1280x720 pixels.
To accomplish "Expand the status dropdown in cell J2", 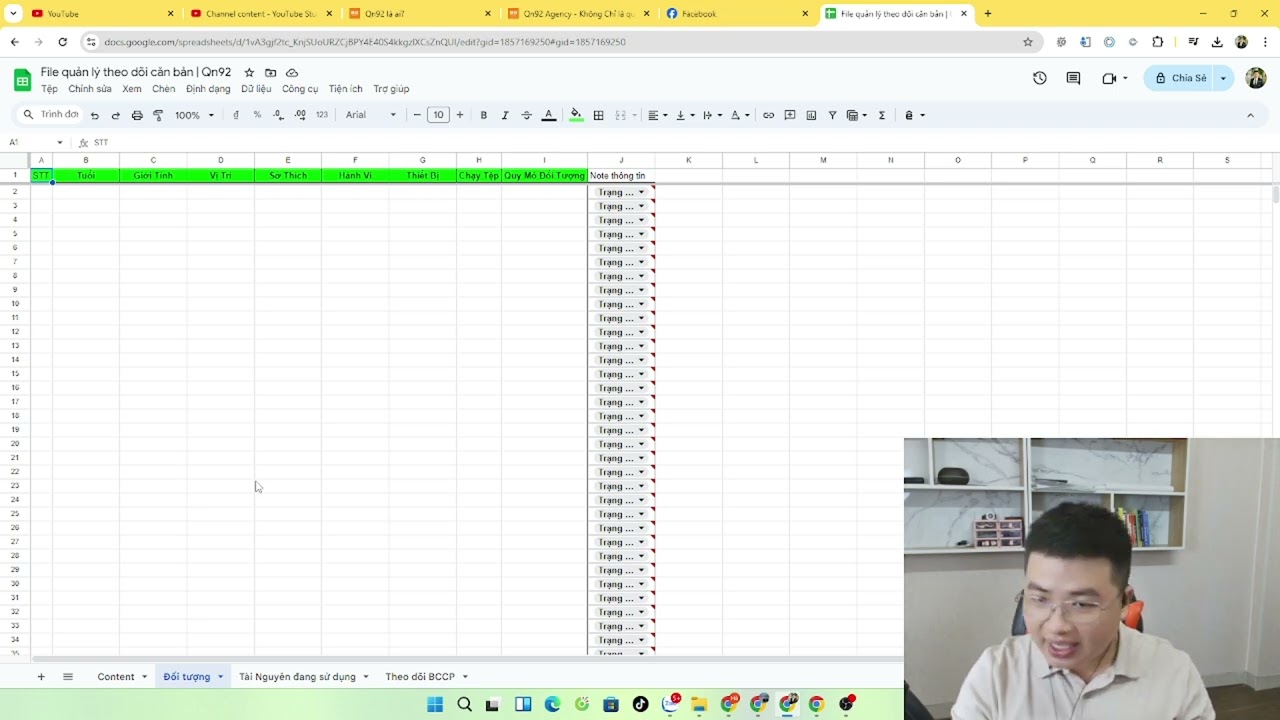I will (x=641, y=192).
